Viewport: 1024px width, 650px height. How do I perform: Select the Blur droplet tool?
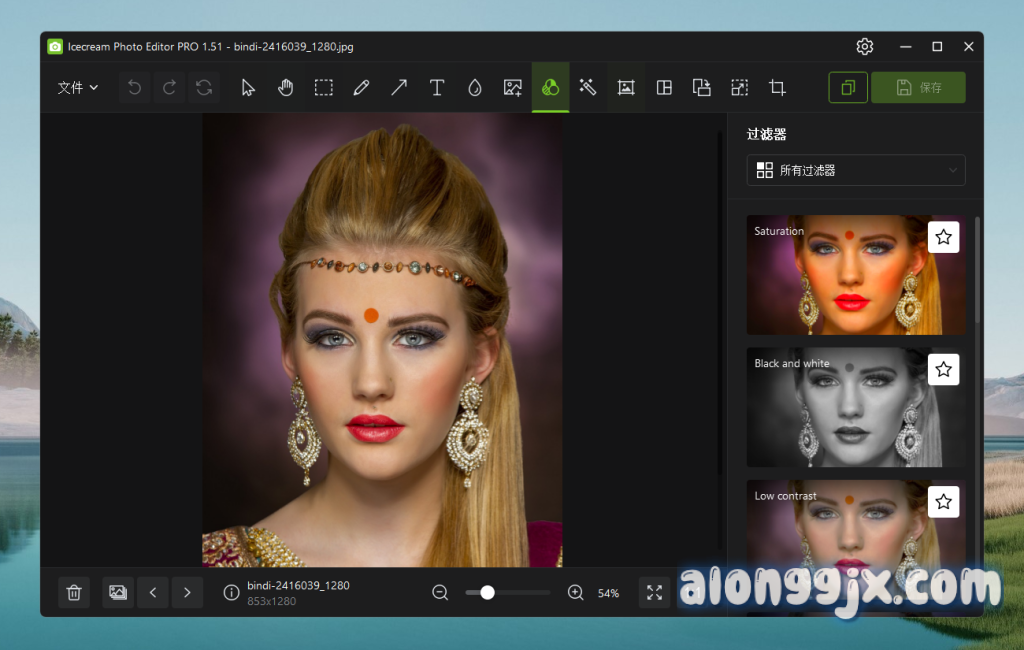coord(475,88)
